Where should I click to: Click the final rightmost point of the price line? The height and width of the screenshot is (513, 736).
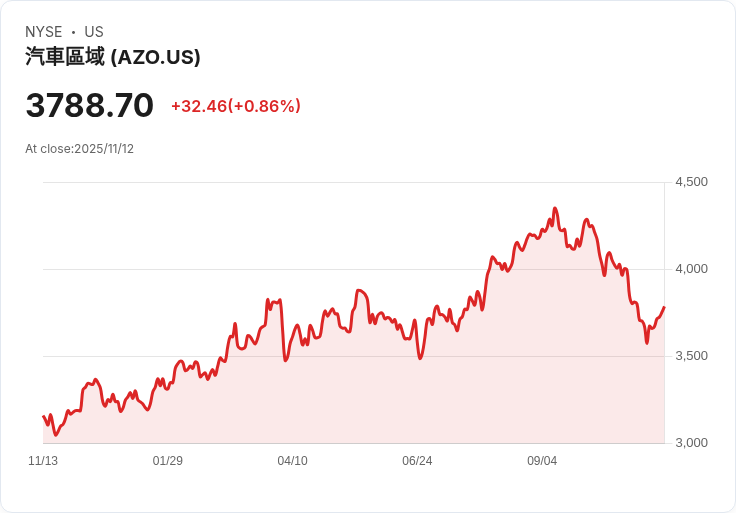coord(664,307)
